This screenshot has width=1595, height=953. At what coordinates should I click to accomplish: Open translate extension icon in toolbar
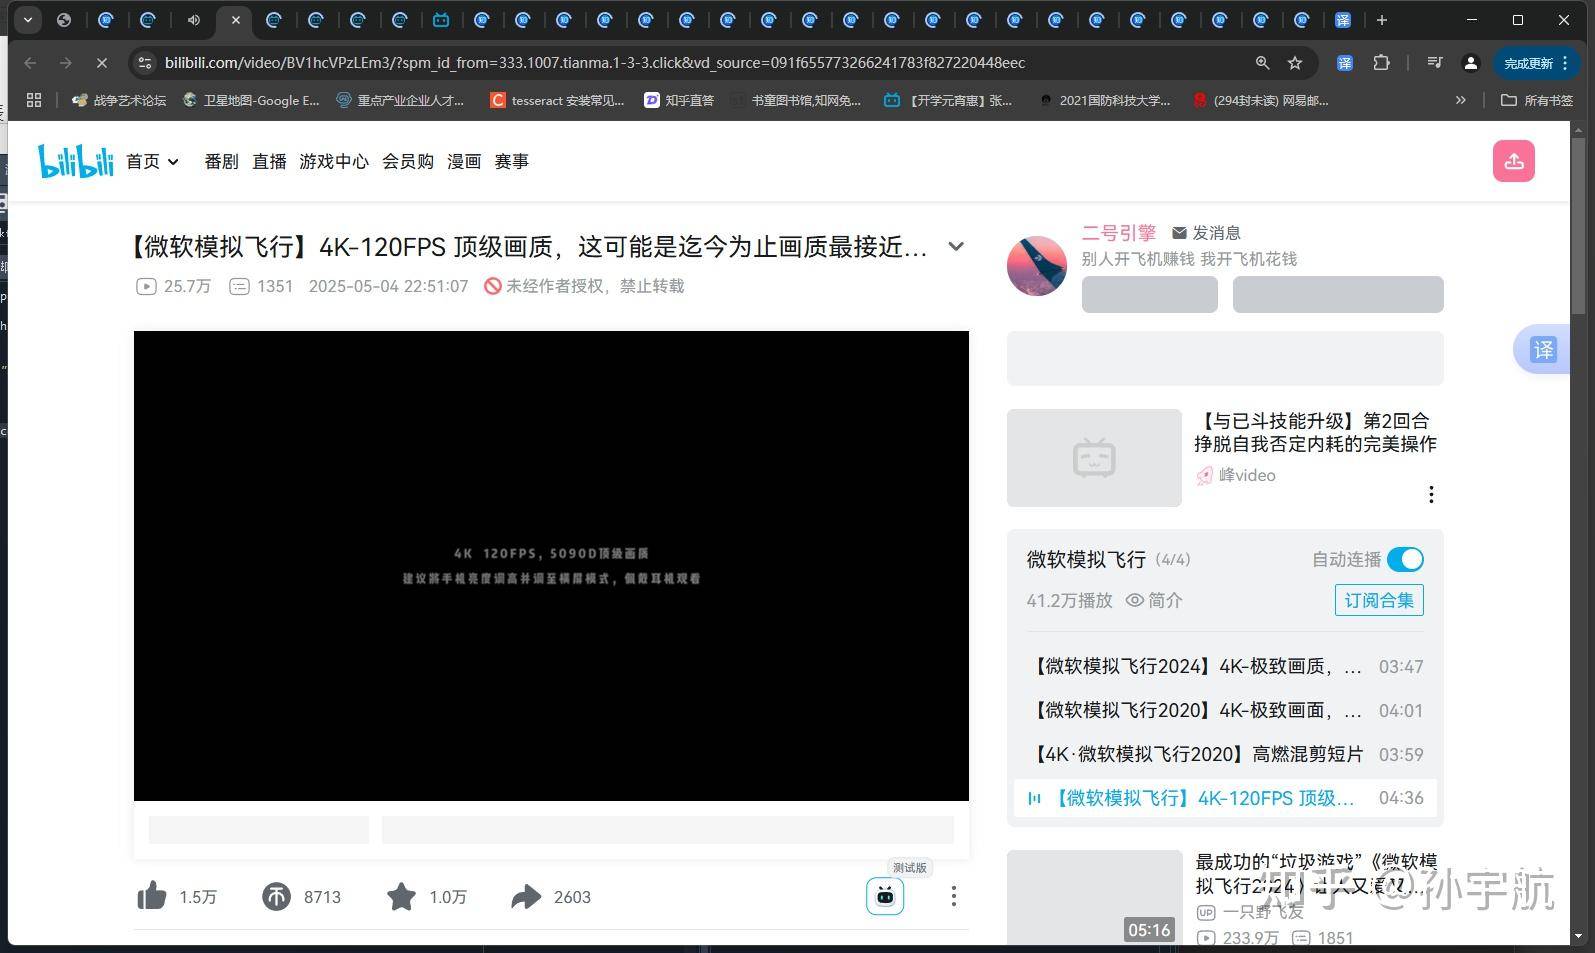(x=1345, y=63)
